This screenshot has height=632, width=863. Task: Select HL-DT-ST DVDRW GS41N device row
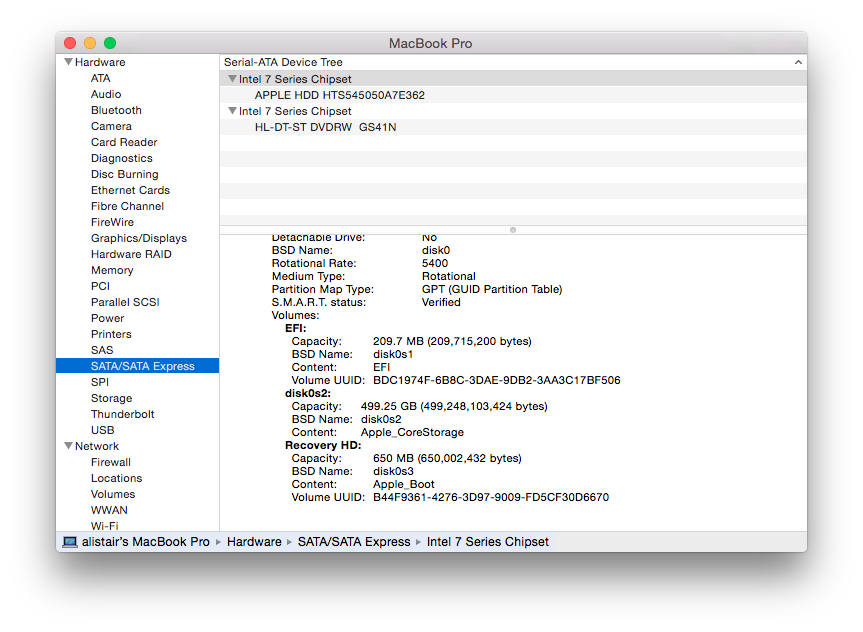514,127
